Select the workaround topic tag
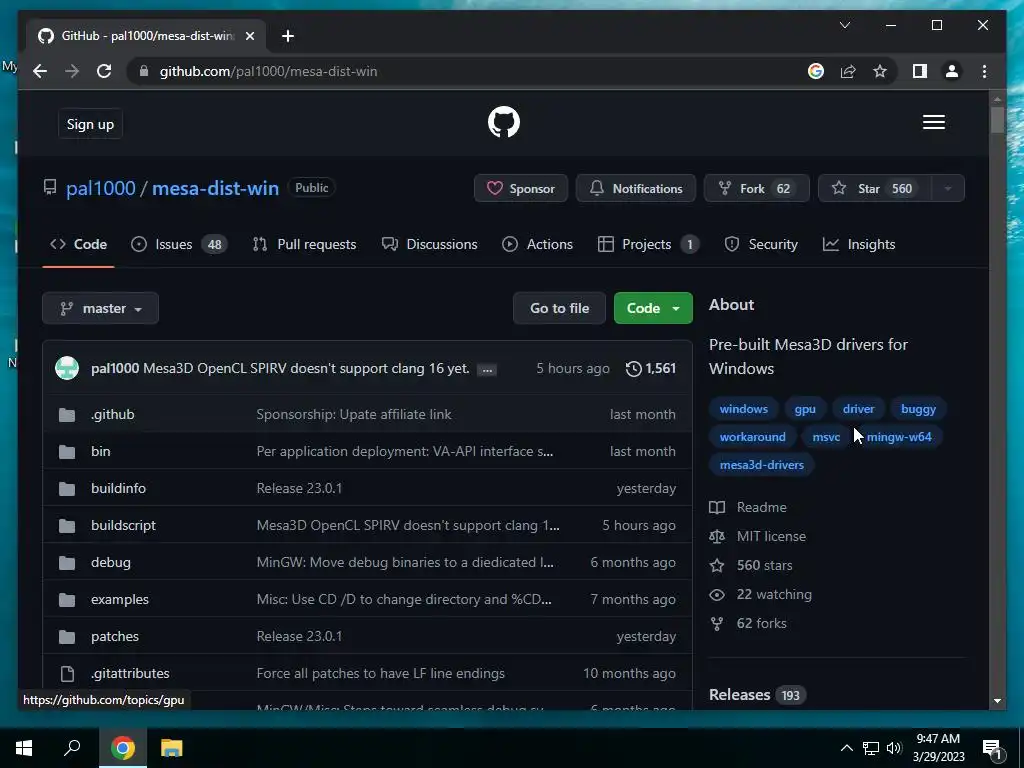This screenshot has height=768, width=1024. [x=752, y=437]
